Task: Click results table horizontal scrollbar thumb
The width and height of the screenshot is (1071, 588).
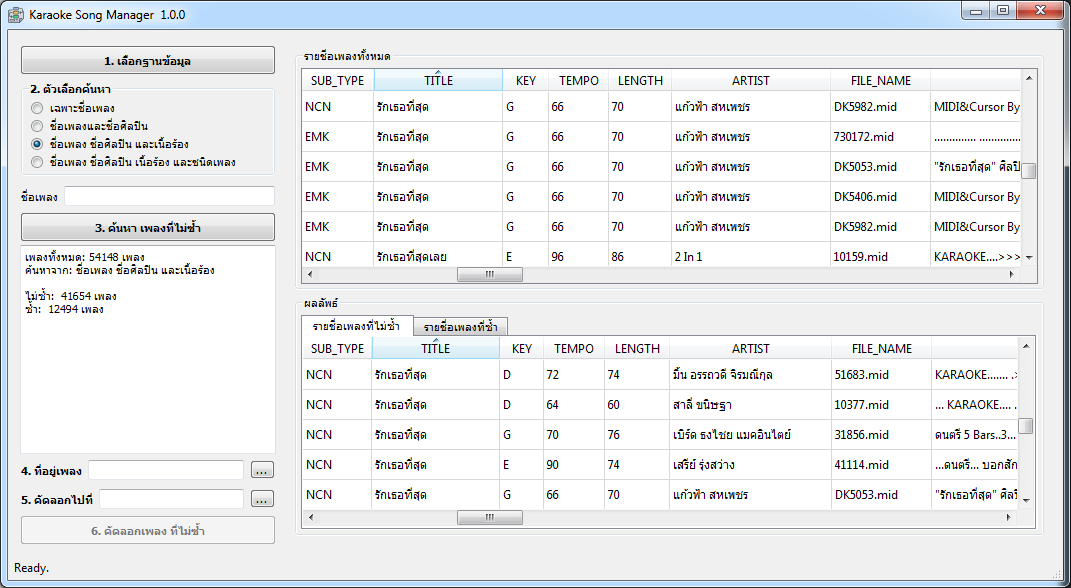Action: point(490,518)
